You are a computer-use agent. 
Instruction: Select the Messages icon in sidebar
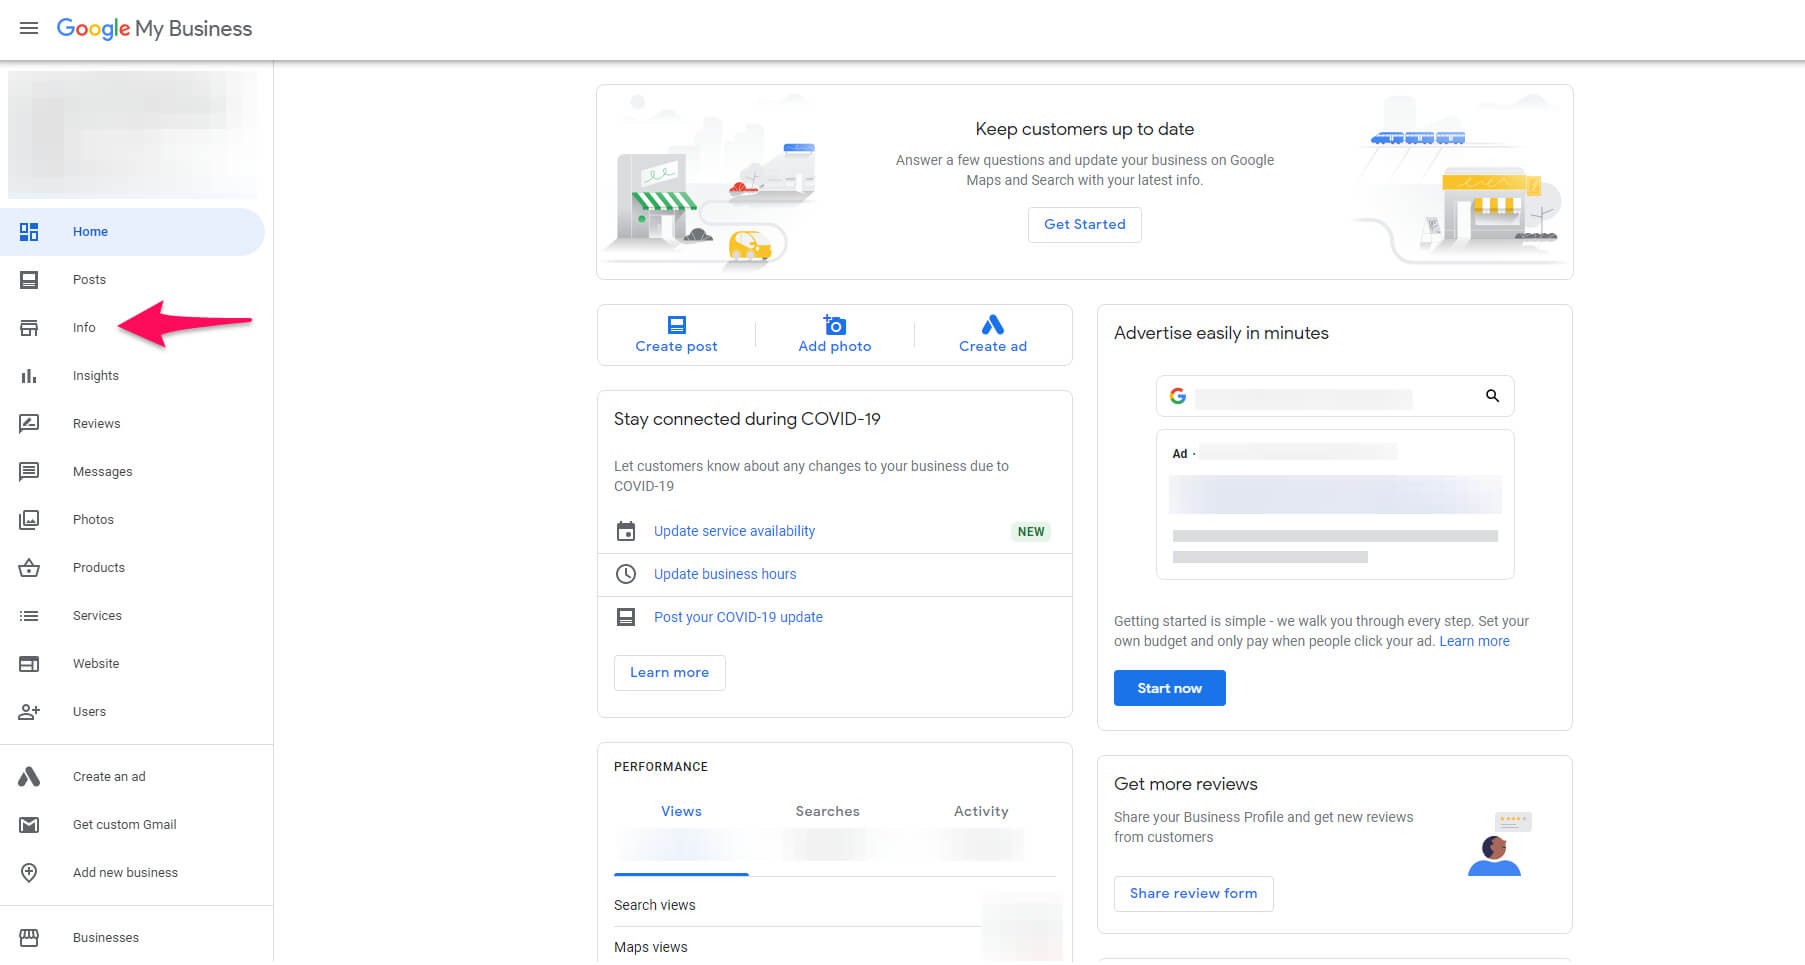29,471
